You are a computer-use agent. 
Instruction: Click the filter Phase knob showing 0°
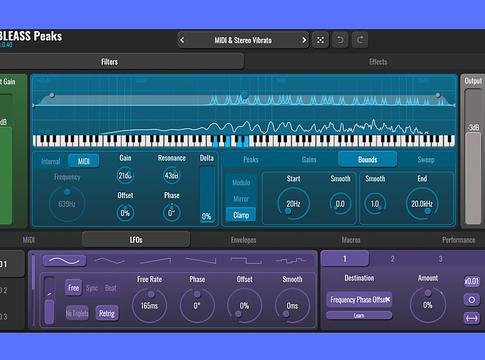172,213
